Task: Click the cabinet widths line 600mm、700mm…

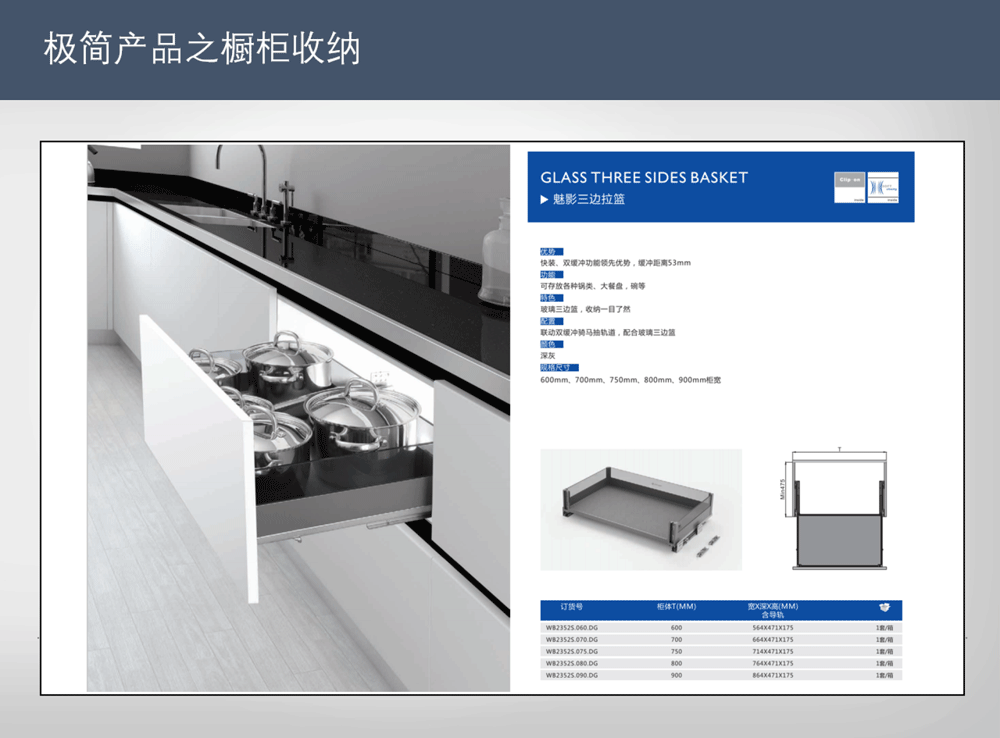Action: click(x=630, y=380)
